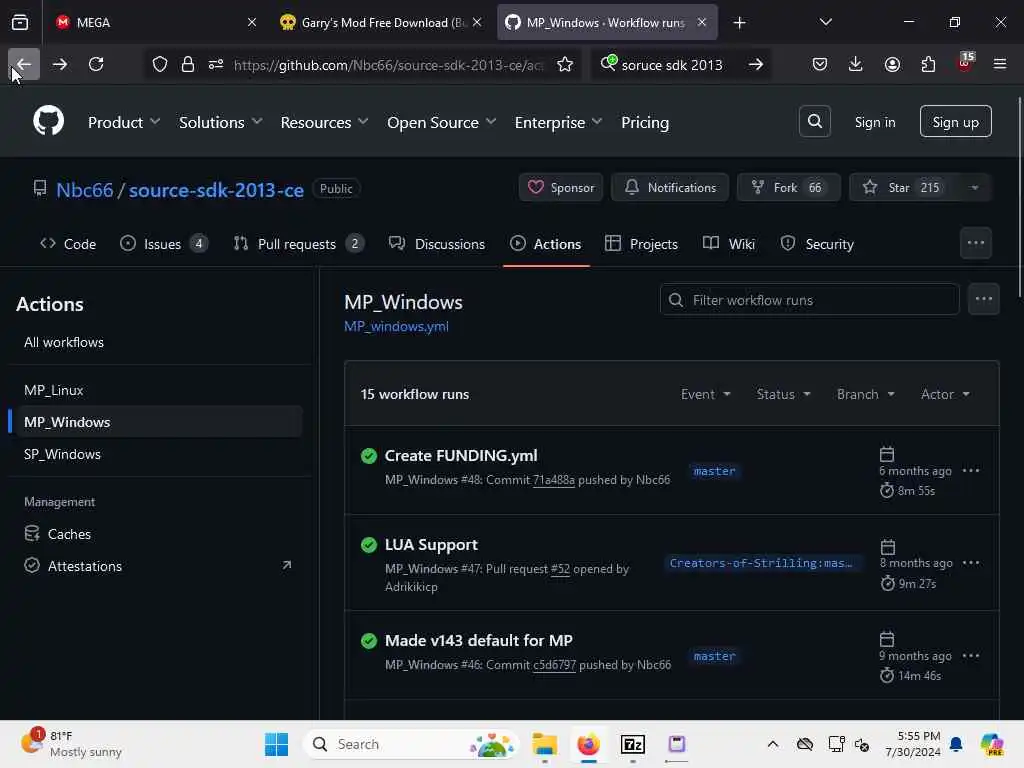Open File Explorer from taskbar
Viewport: 1024px width, 768px height.
[x=544, y=744]
